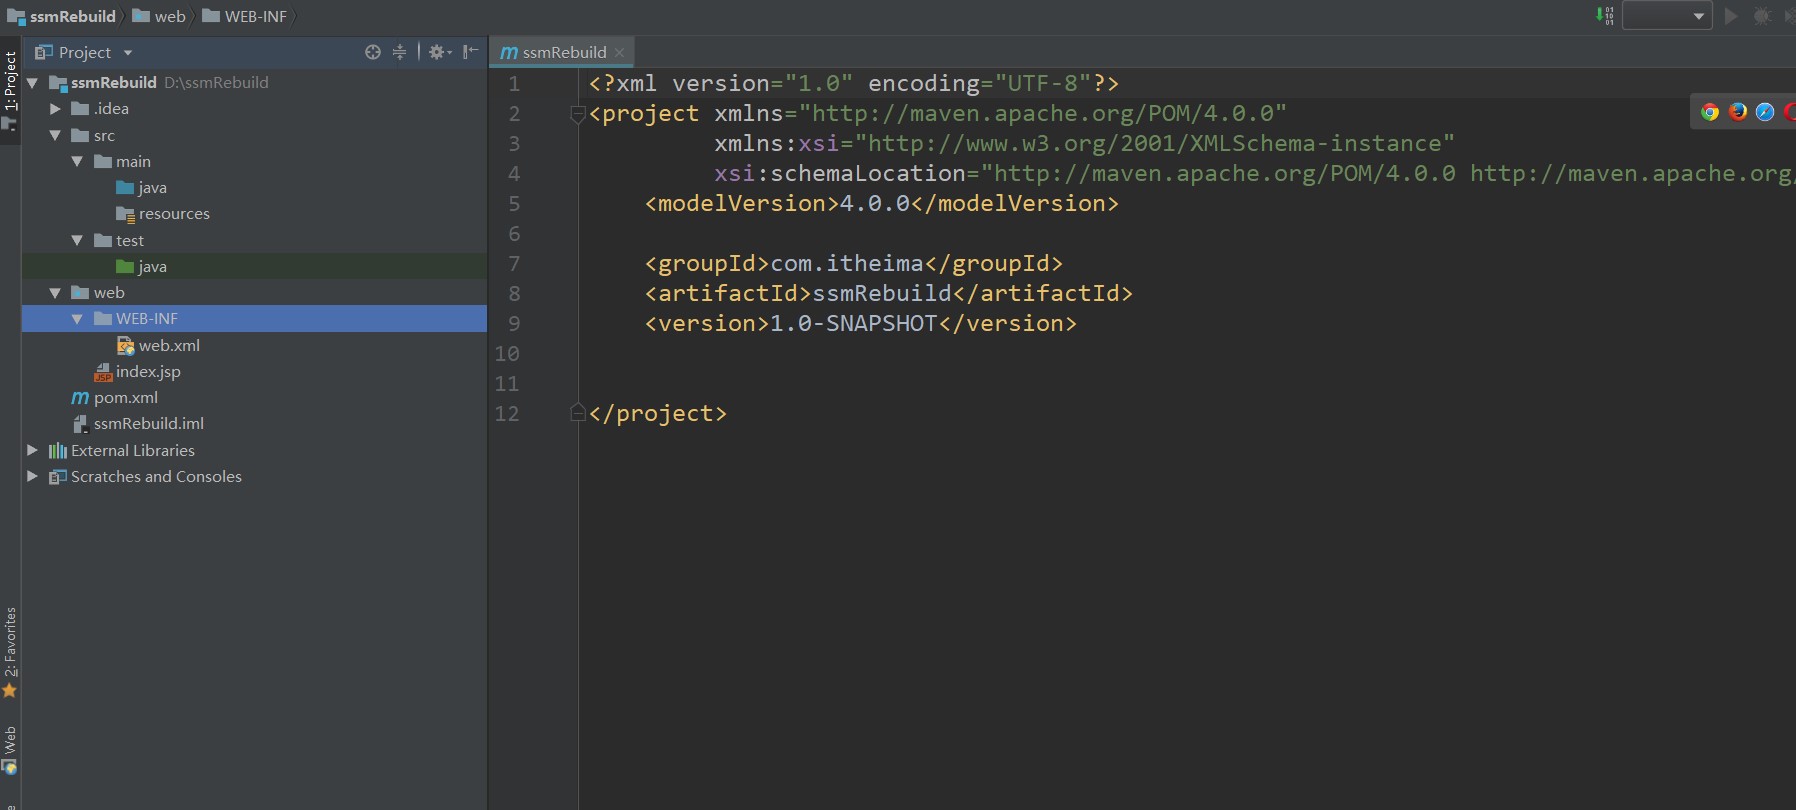Select the web.xml file icon
This screenshot has width=1796, height=810.
pyautogui.click(x=126, y=345)
